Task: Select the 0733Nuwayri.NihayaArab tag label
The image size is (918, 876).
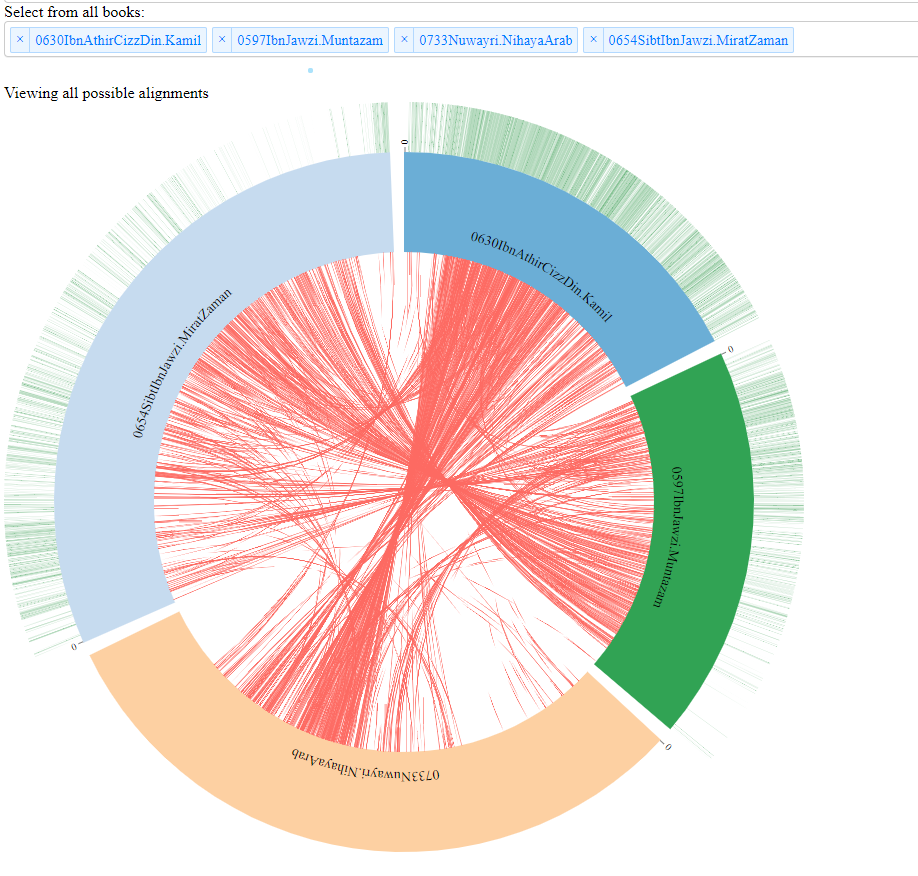Action: [x=494, y=40]
